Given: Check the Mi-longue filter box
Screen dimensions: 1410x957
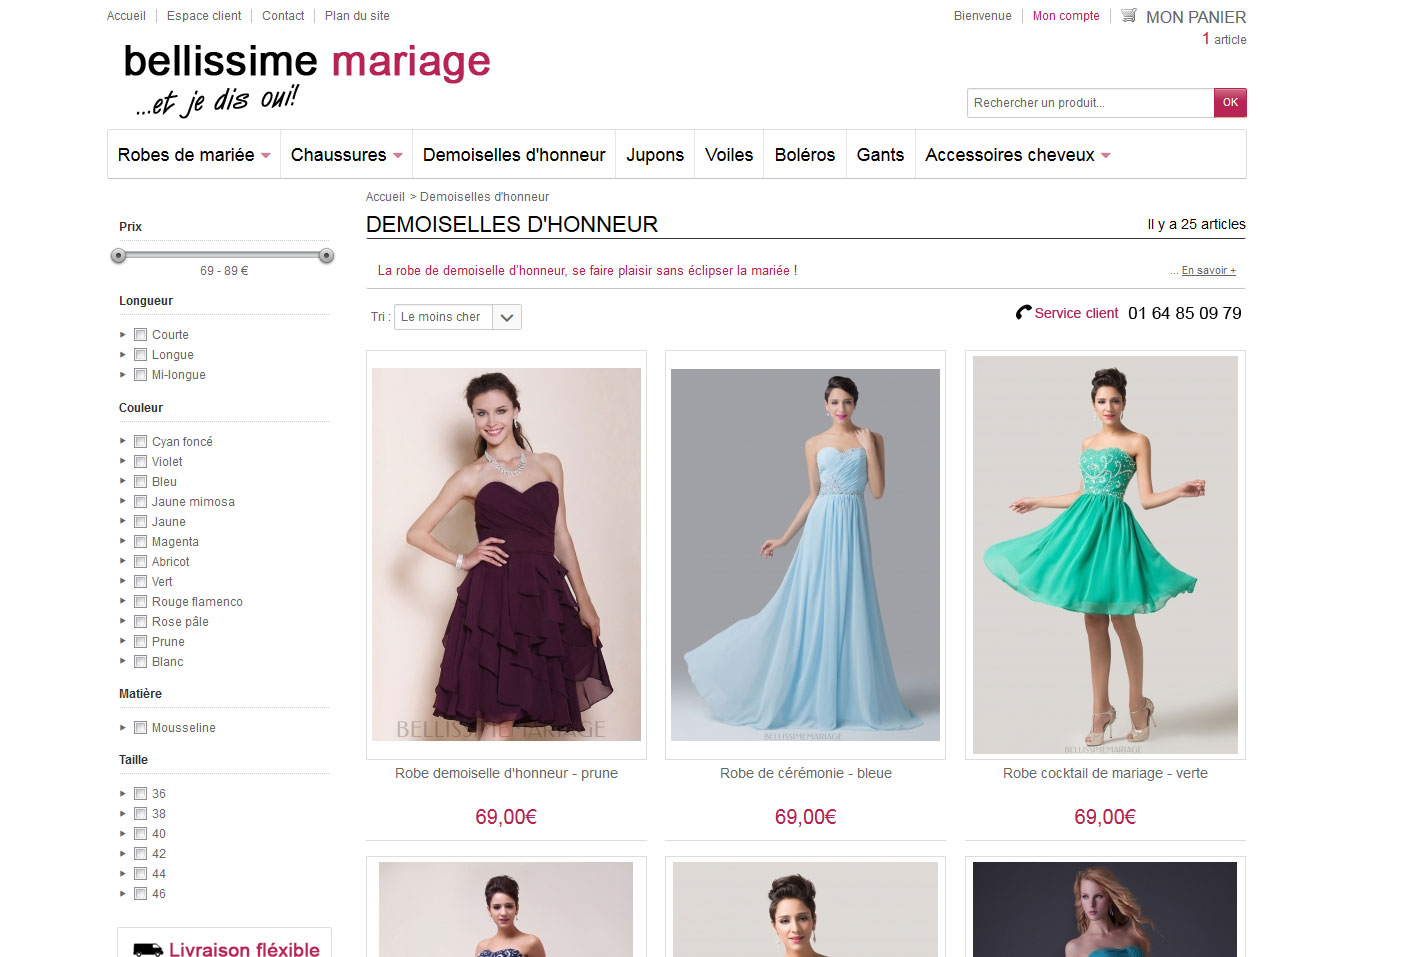Looking at the screenshot, I should pos(141,375).
